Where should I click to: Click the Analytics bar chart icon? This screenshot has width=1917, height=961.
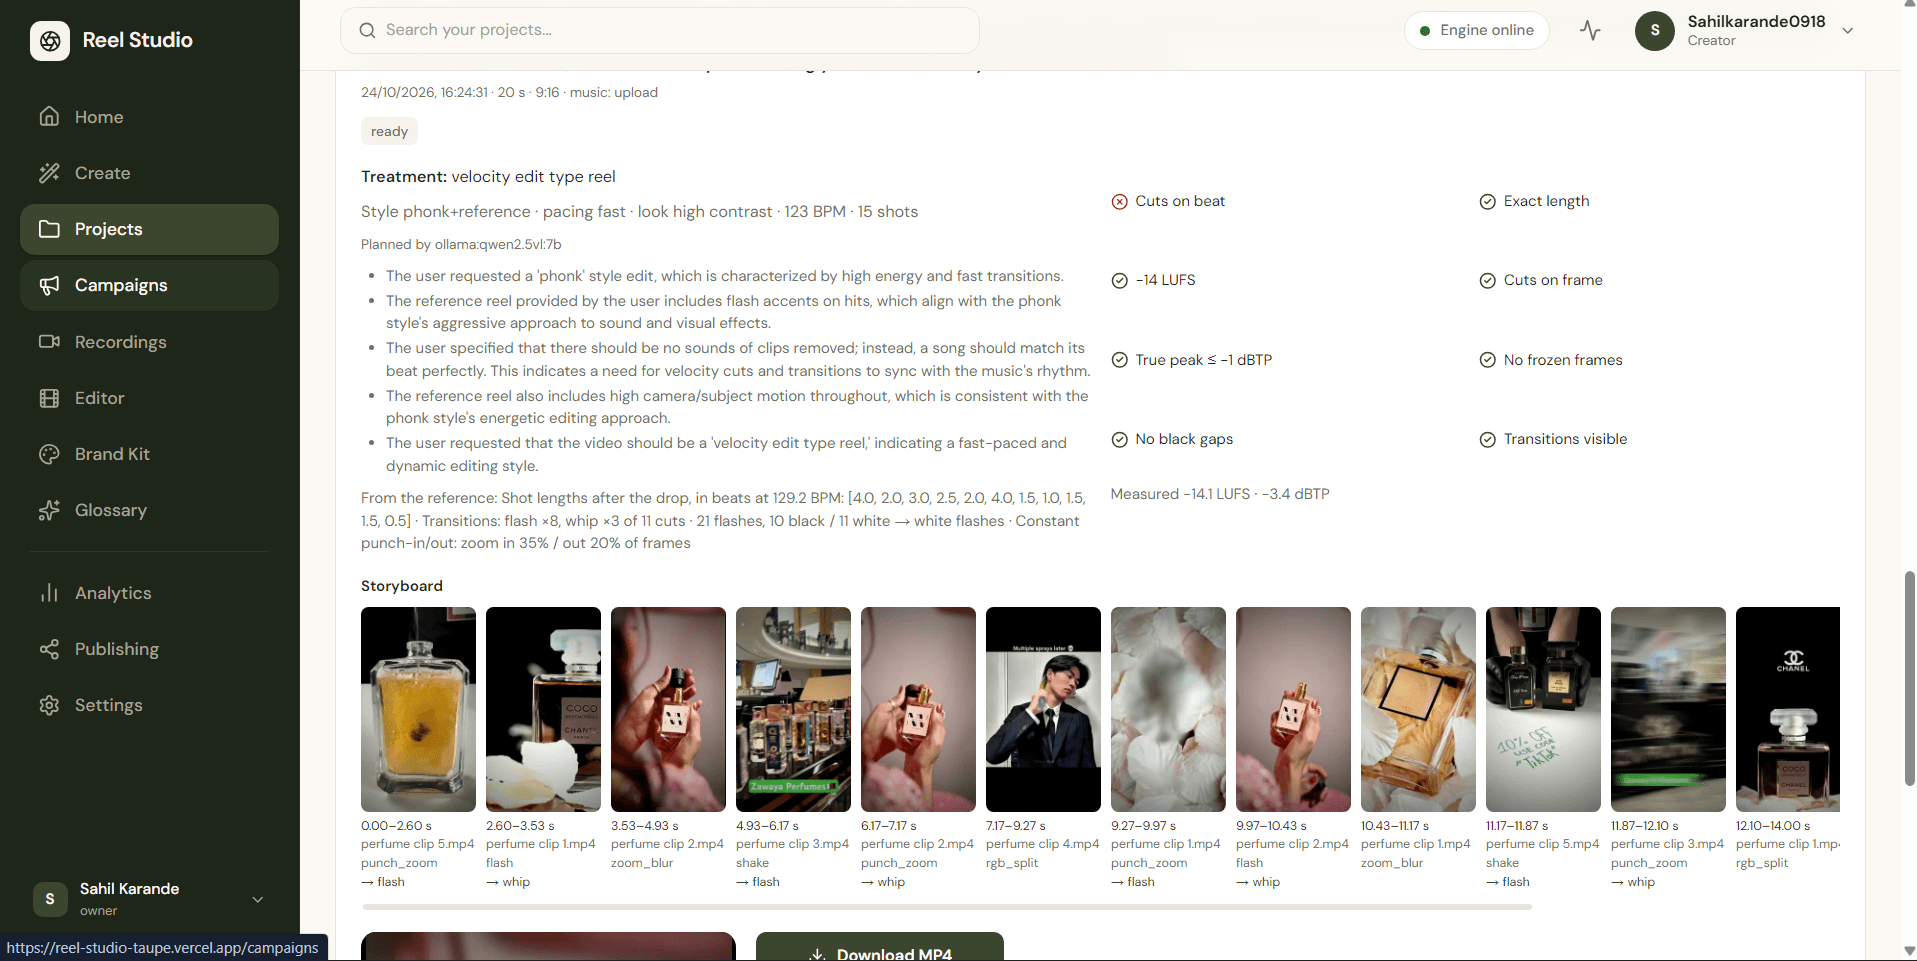[49, 593]
